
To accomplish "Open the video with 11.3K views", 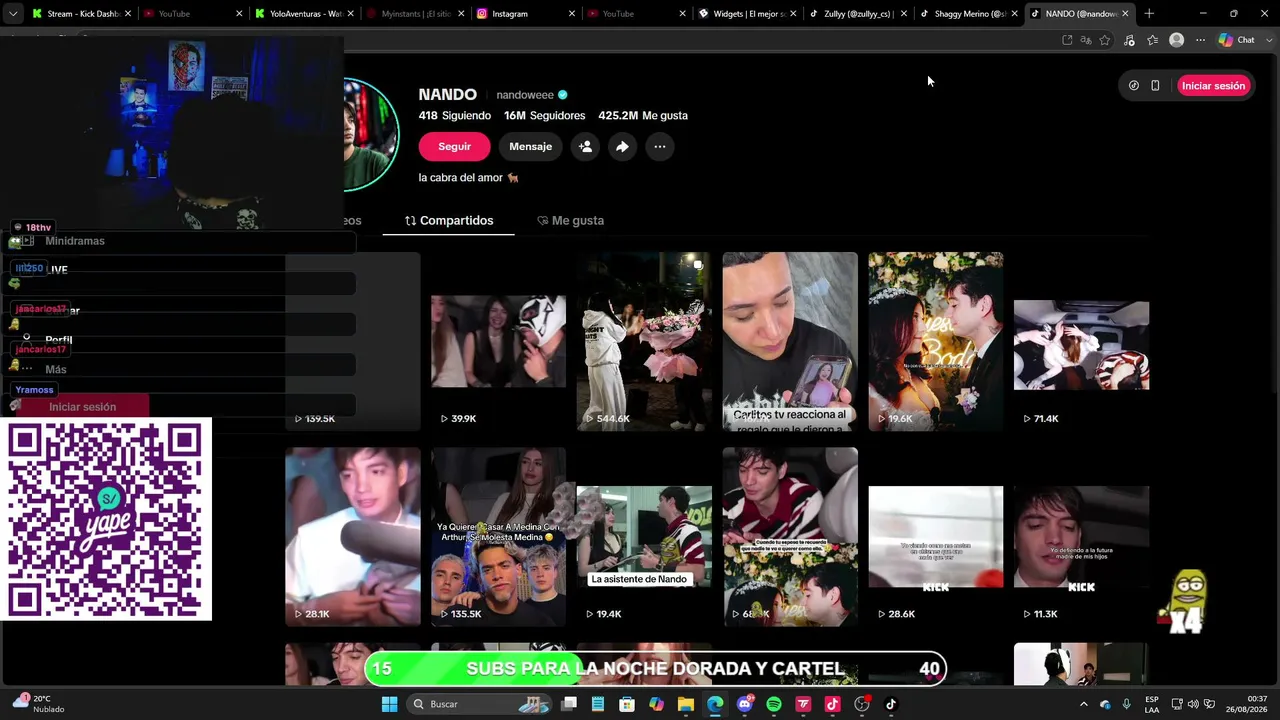I will tap(1081, 537).
